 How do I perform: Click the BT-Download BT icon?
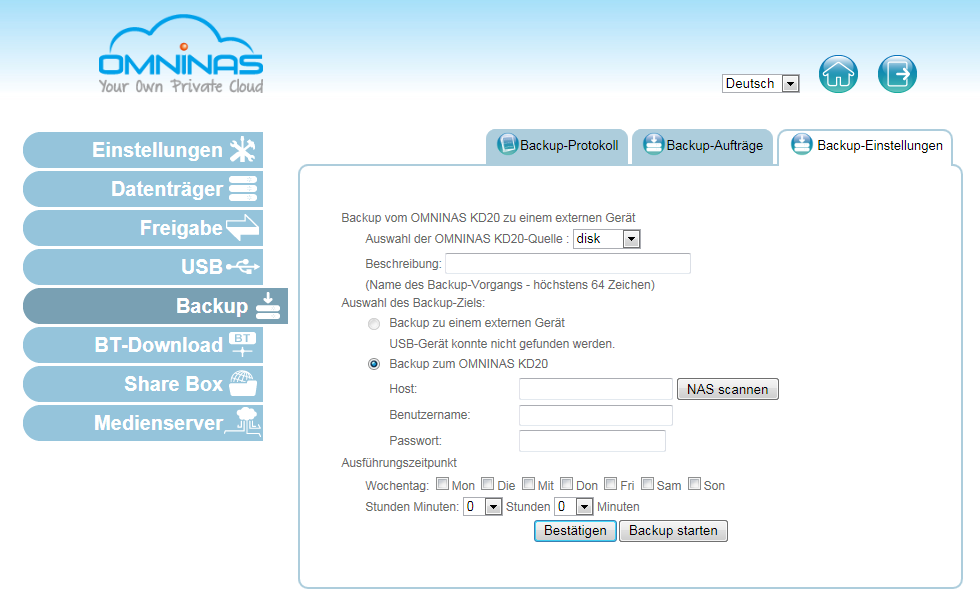click(242, 344)
